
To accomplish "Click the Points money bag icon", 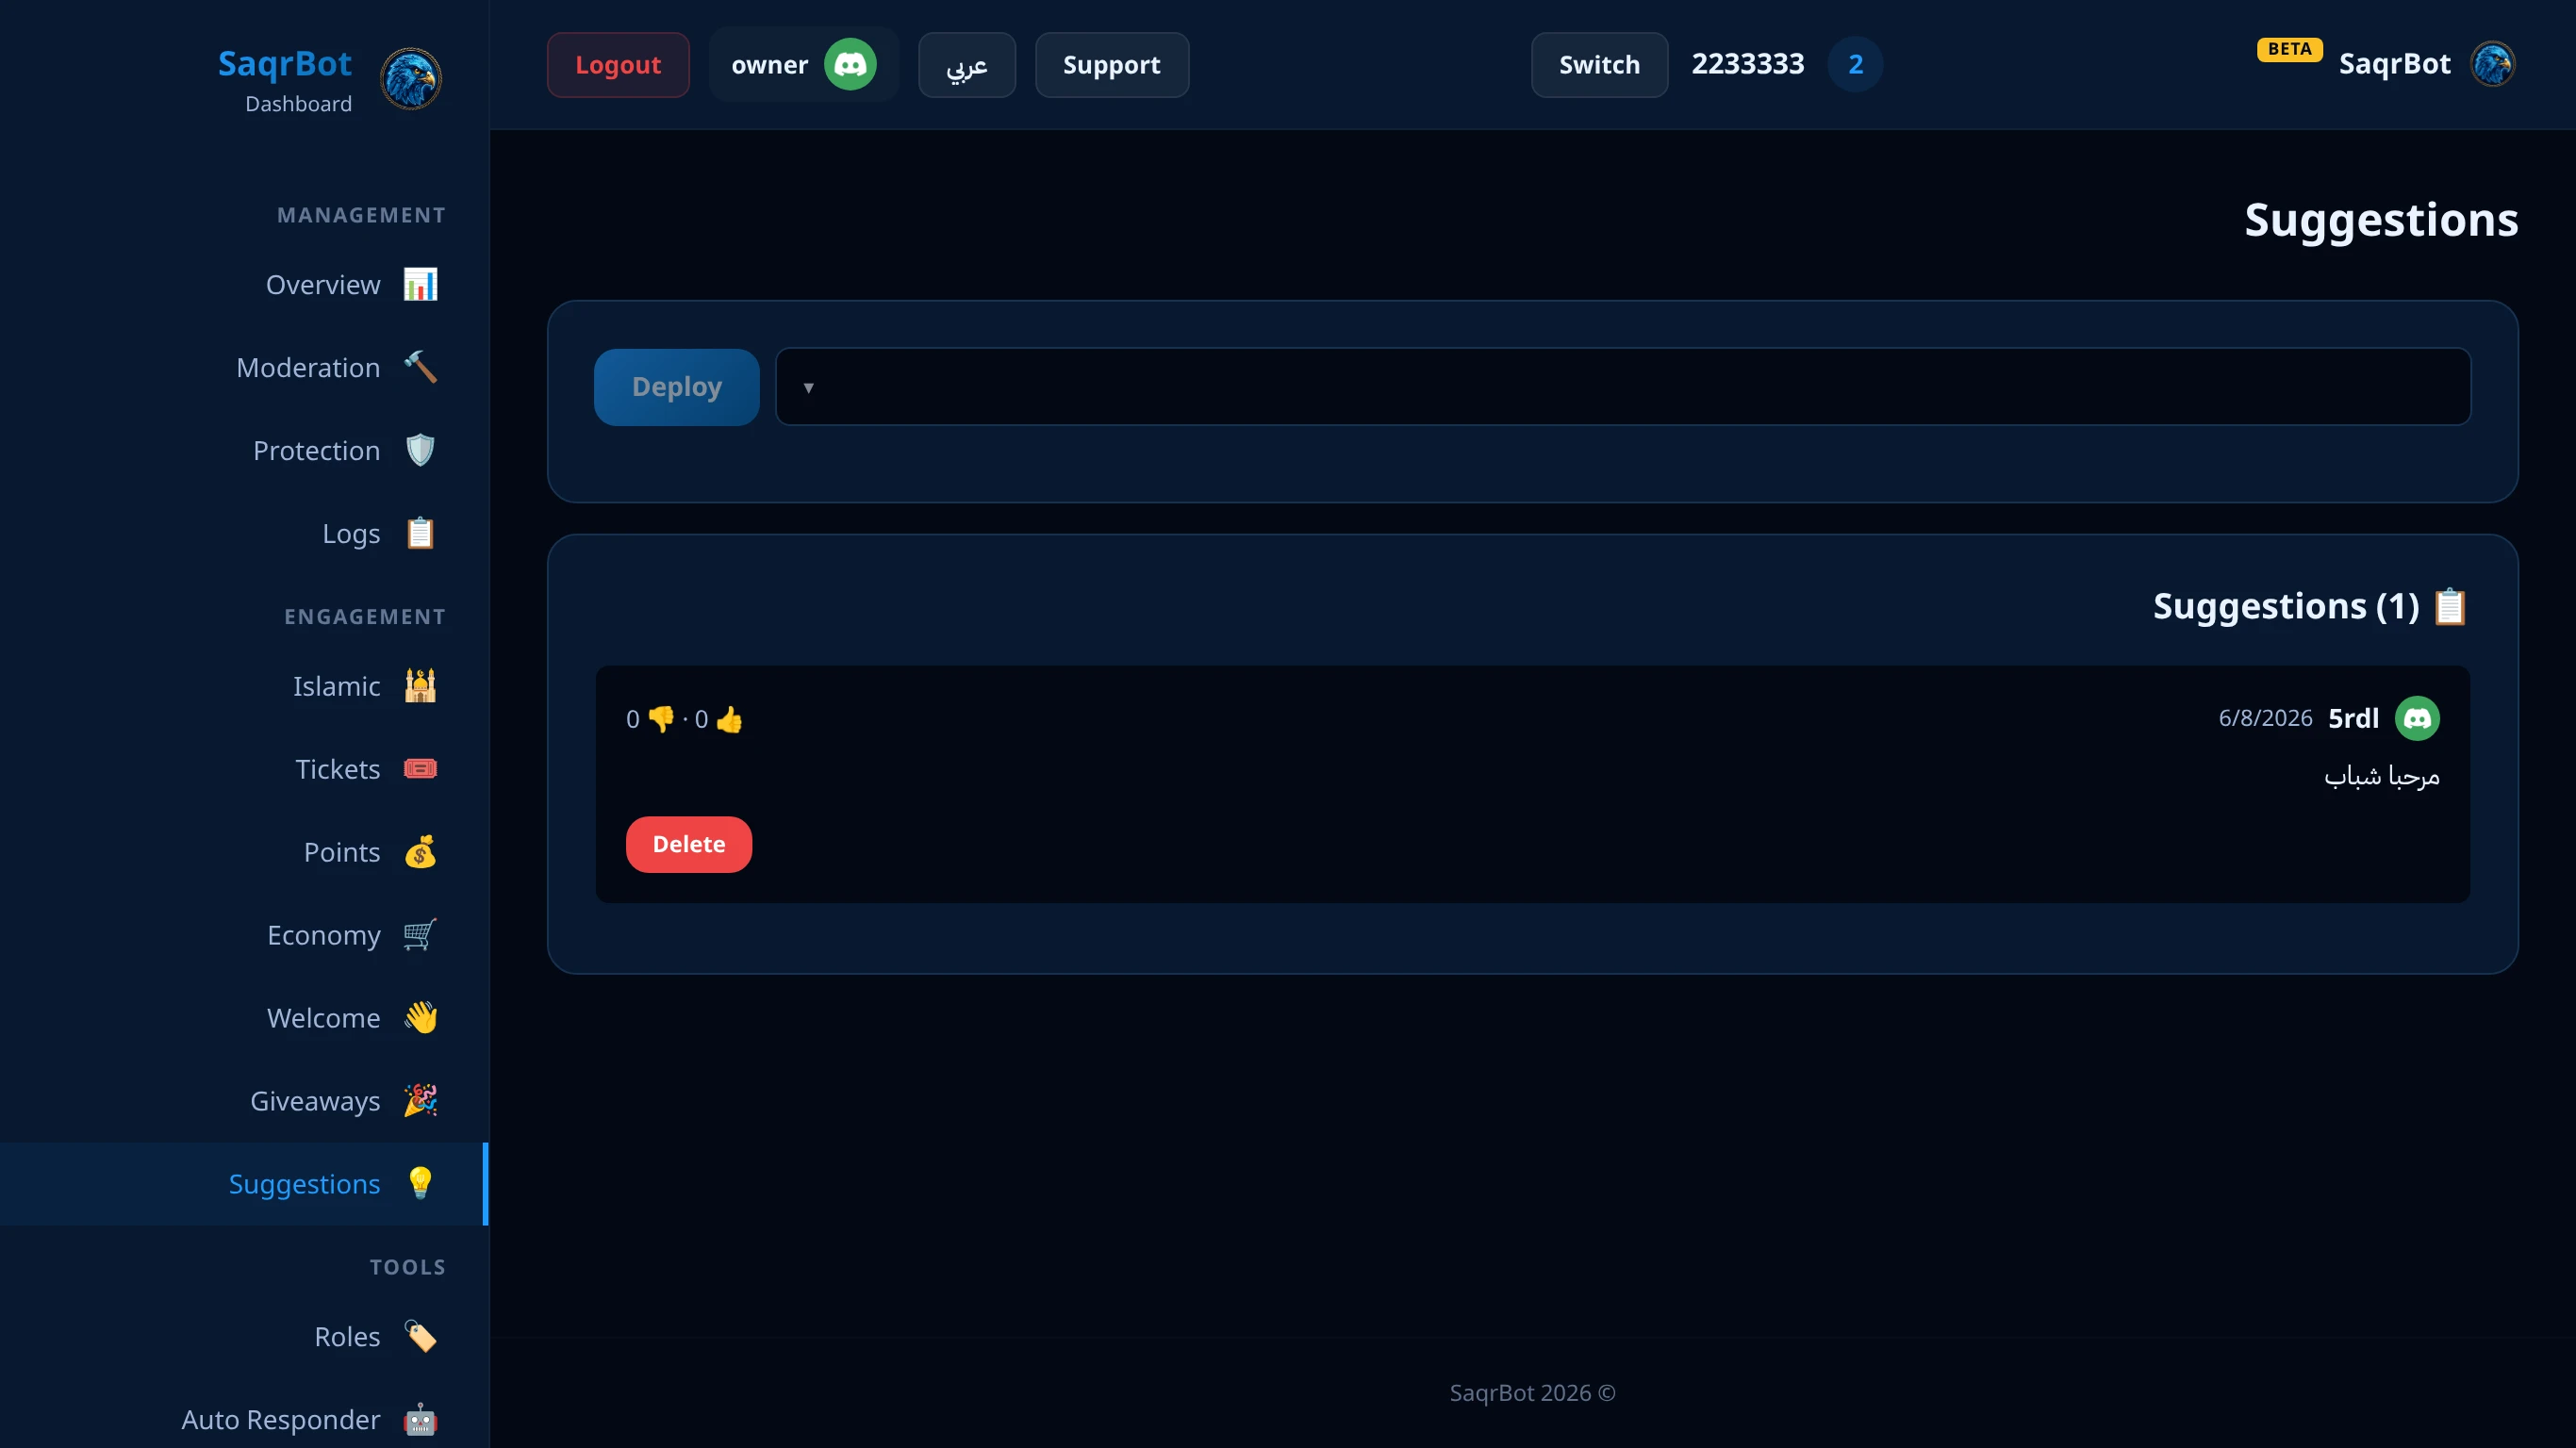I will click(x=420, y=852).
